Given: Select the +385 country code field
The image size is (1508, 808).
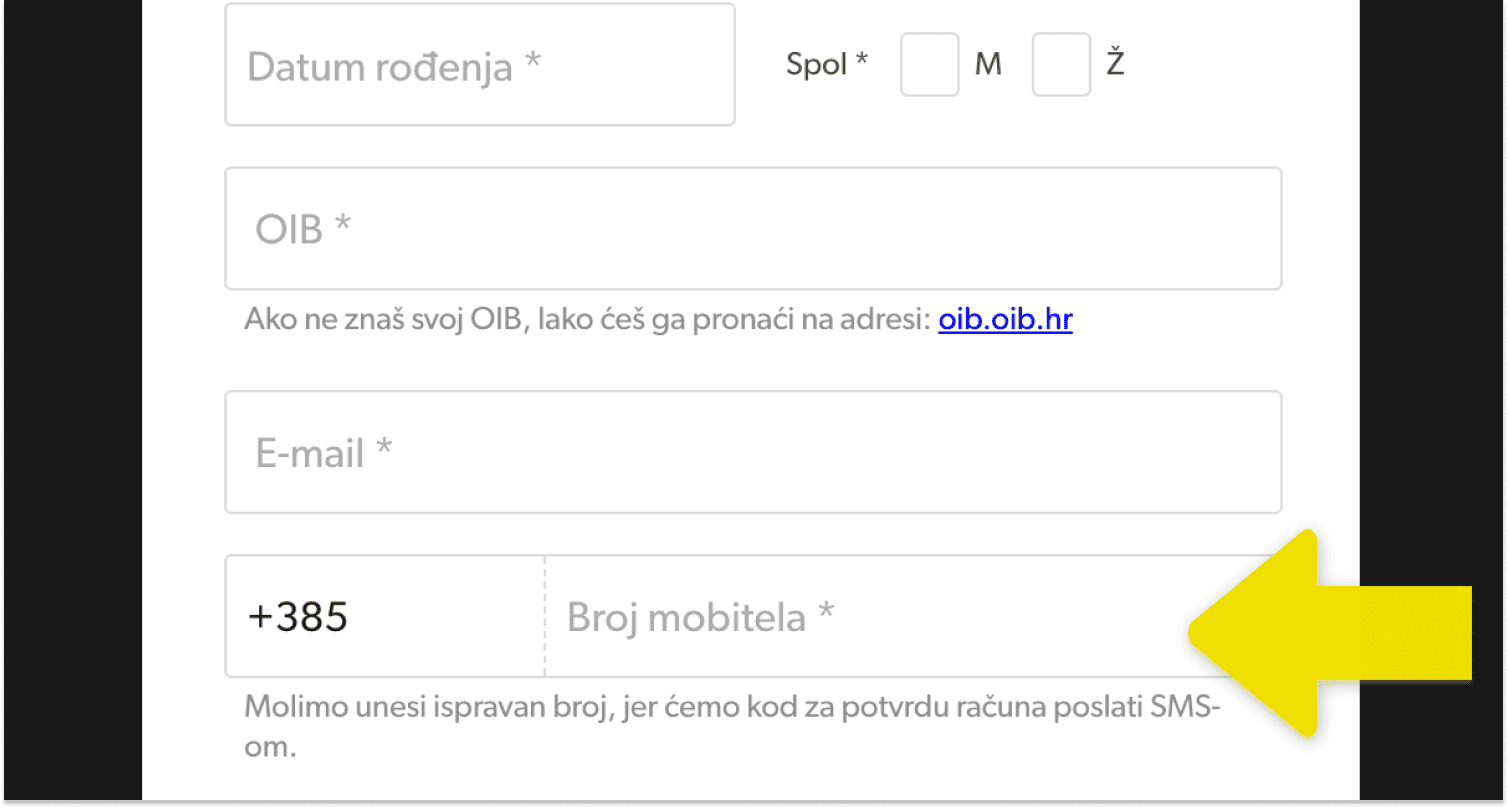Looking at the screenshot, I should click(x=385, y=616).
